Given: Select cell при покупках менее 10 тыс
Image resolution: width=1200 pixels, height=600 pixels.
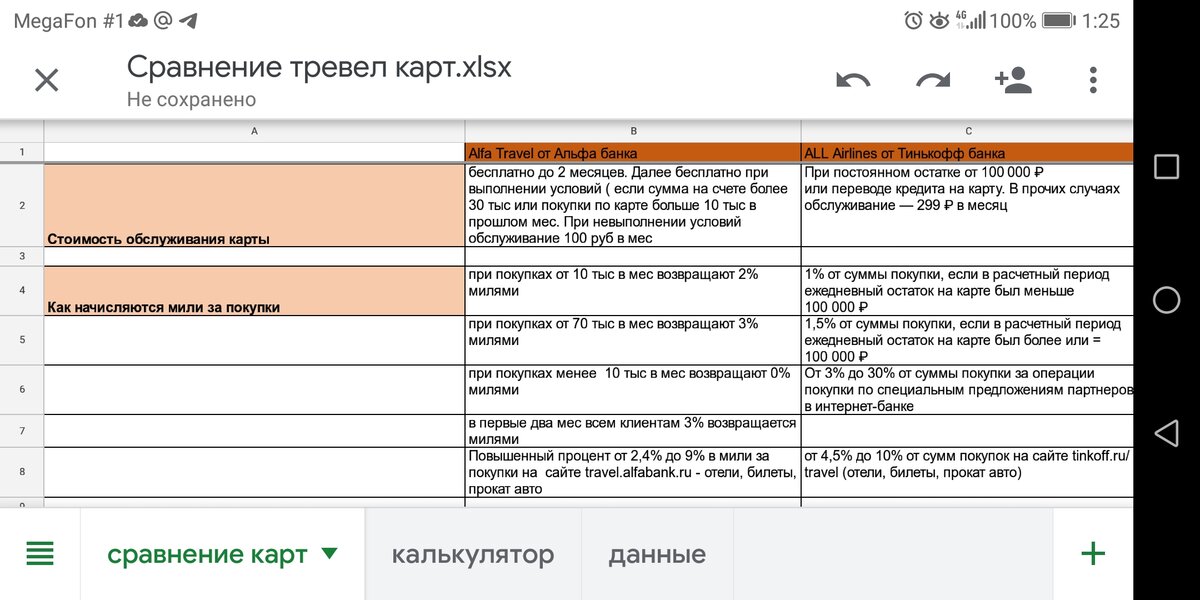Looking at the screenshot, I should click(x=633, y=390).
